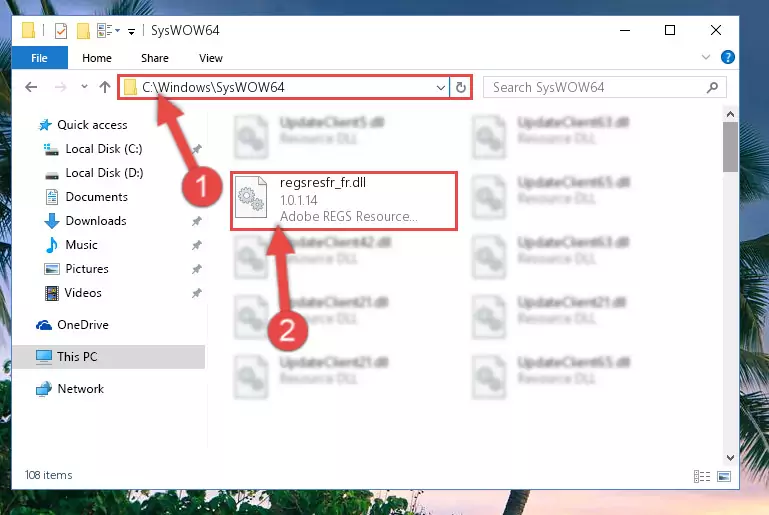Click the regsresfr_fr.dll gear file icon
769x515 pixels.
(251, 198)
